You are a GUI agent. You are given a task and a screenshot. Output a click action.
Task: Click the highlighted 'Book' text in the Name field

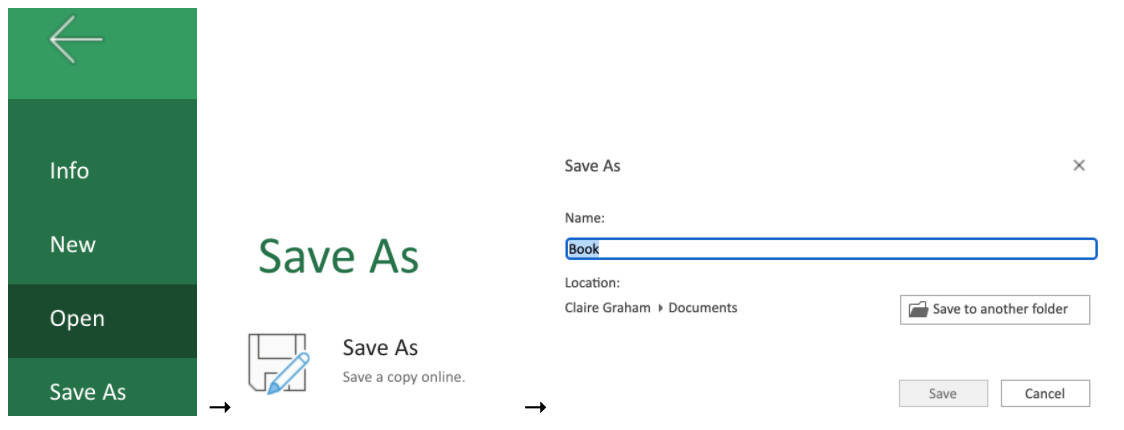point(584,249)
